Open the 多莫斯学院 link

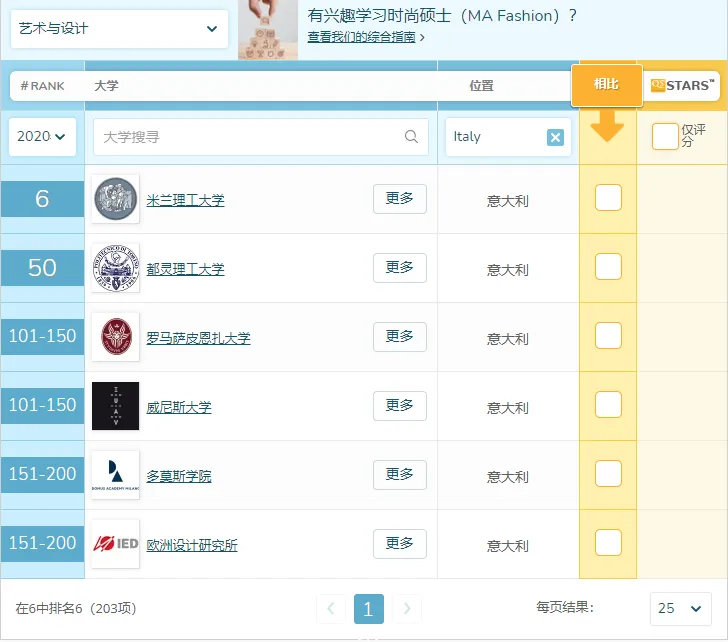point(179,476)
